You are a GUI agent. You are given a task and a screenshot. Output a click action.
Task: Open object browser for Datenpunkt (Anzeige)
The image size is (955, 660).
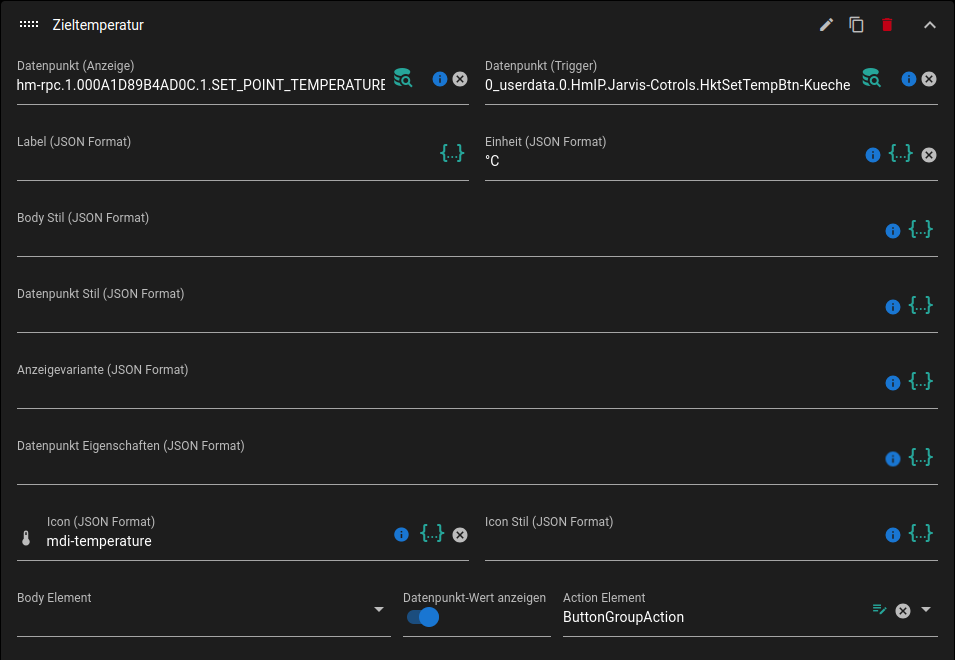point(403,78)
